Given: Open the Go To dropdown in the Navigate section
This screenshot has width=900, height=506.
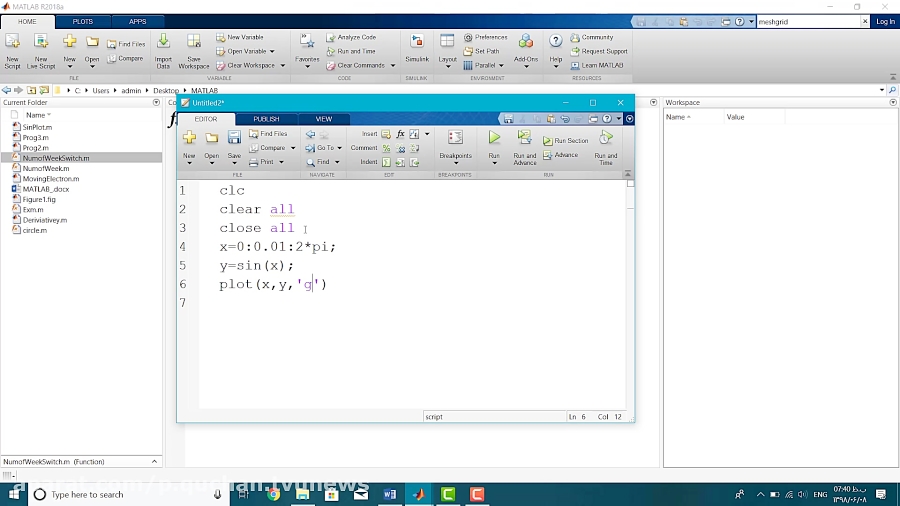Looking at the screenshot, I should coord(339,148).
